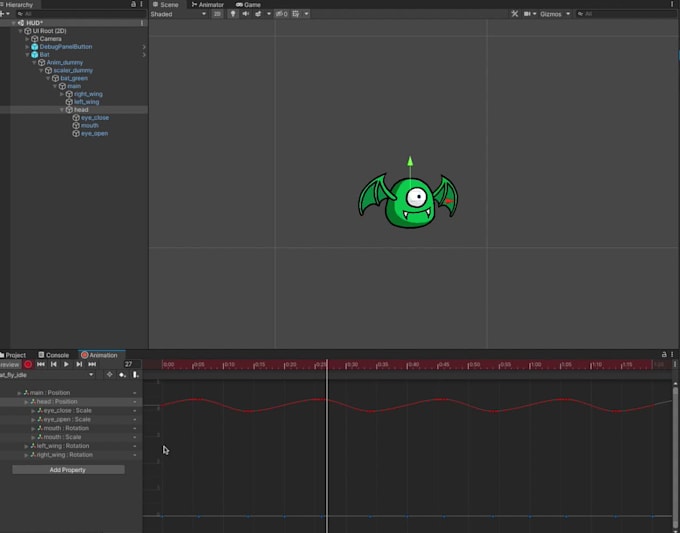Open the eye_open : Scale key menu
This screenshot has width=680, height=533.
[134, 420]
